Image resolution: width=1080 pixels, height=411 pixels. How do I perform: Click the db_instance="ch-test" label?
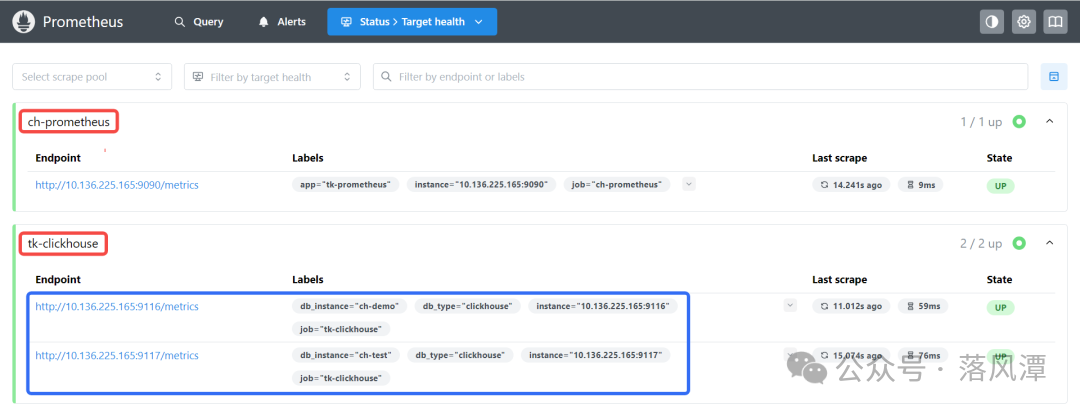point(346,355)
